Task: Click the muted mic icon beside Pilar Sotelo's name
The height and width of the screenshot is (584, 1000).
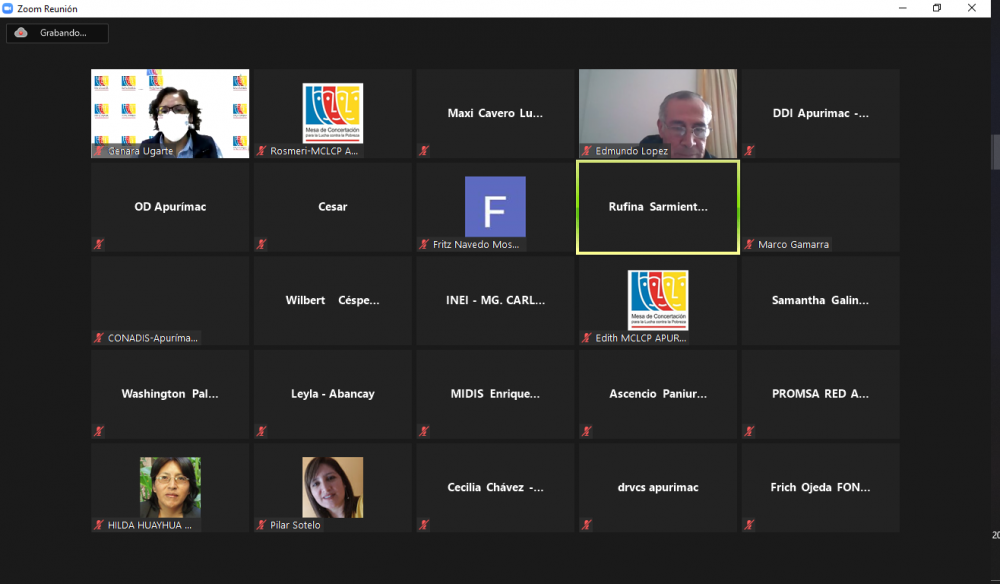Action: 261,524
